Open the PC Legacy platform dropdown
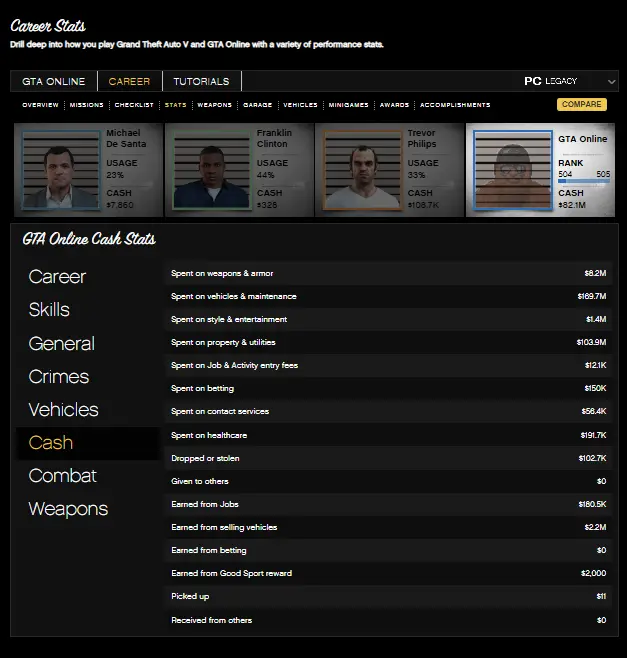Viewport: 627px width, 658px height. [569, 81]
